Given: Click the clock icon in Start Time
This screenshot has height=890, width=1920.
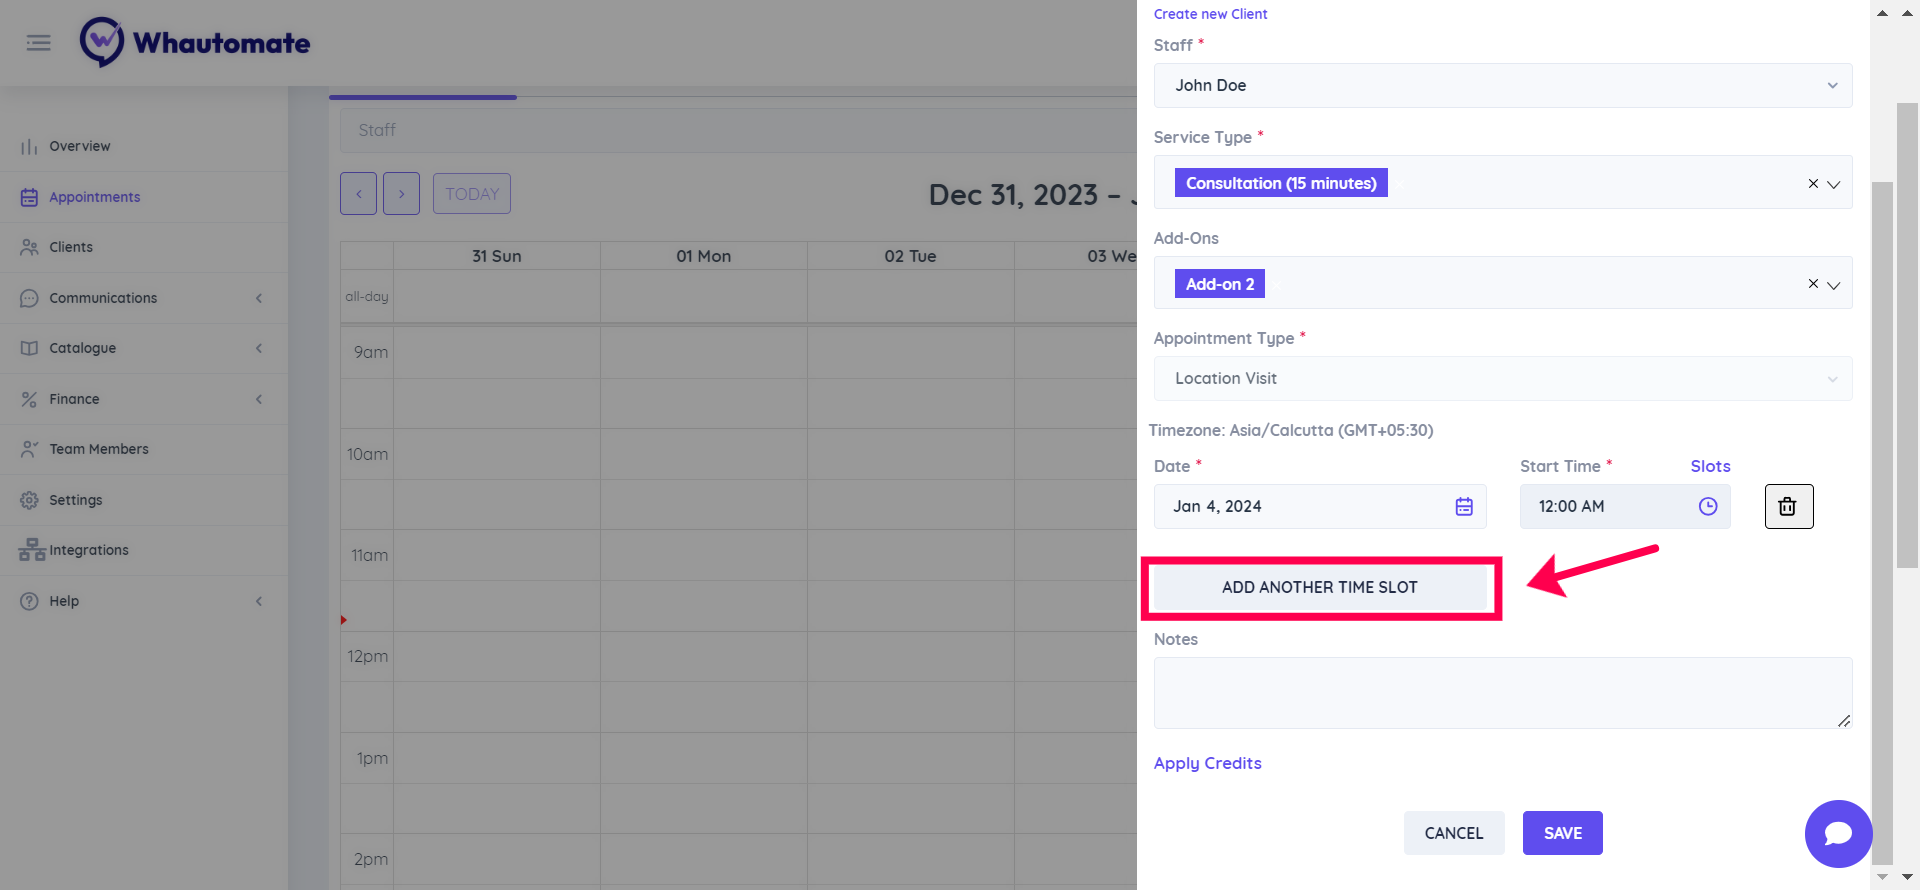Looking at the screenshot, I should [x=1708, y=507].
